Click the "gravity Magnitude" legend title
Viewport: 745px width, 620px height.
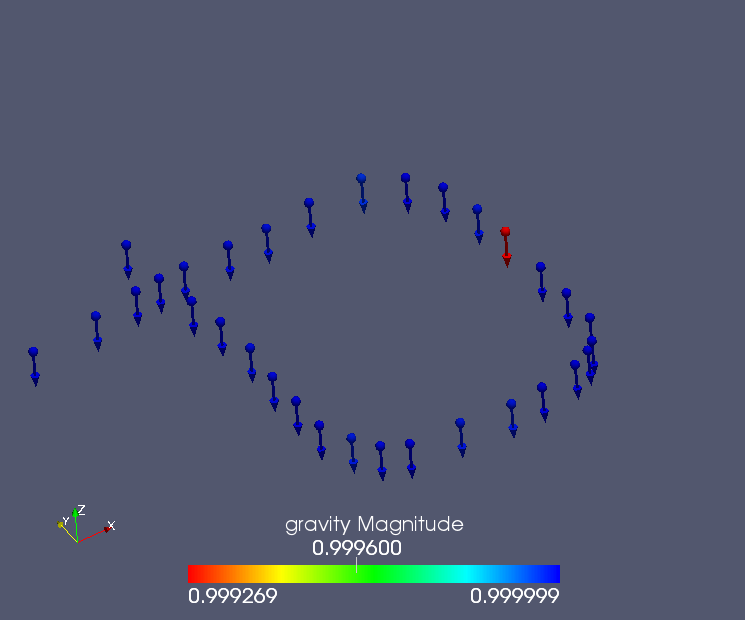[374, 525]
